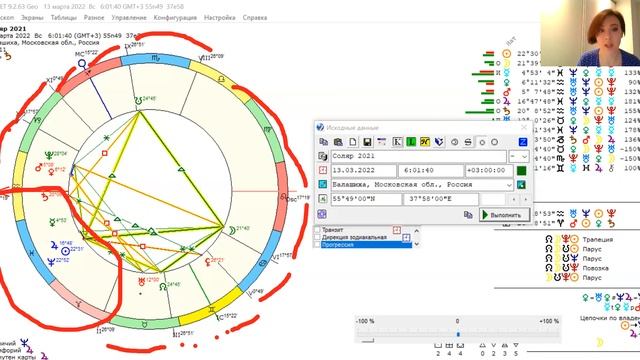Click the blue Z icon in dialog toolbar
This screenshot has height=360, width=640.
click(x=522, y=142)
